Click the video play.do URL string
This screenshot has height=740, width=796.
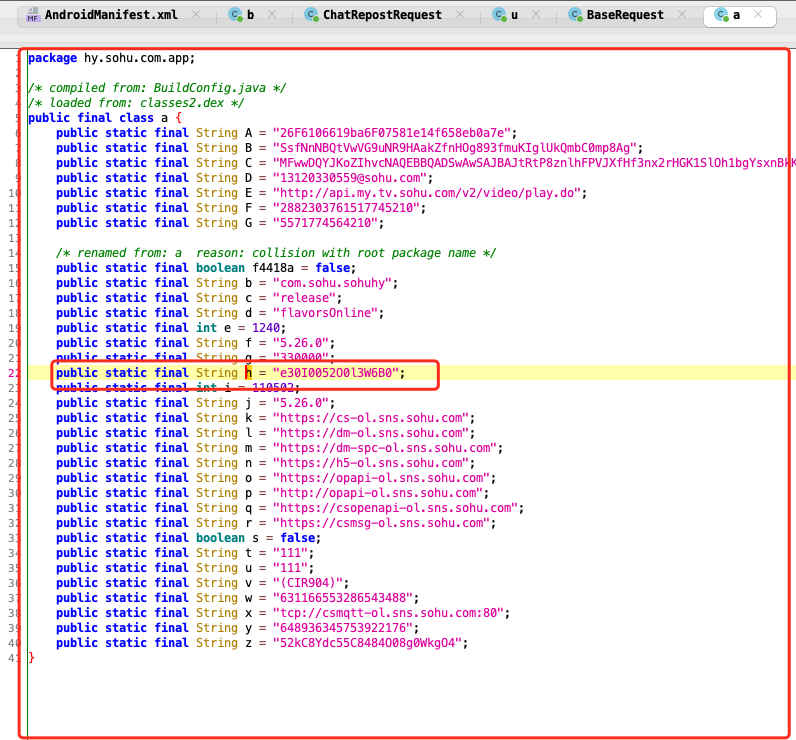pyautogui.click(x=426, y=193)
